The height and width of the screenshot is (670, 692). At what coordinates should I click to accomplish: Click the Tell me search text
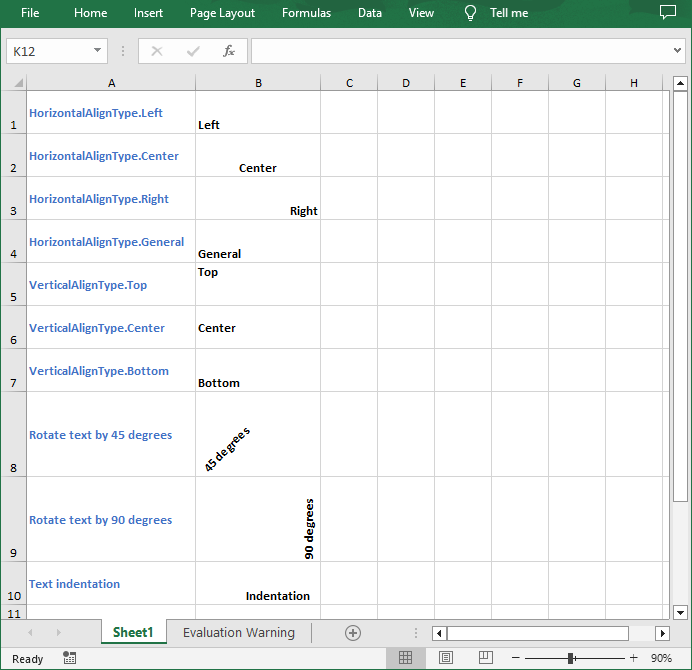[509, 13]
